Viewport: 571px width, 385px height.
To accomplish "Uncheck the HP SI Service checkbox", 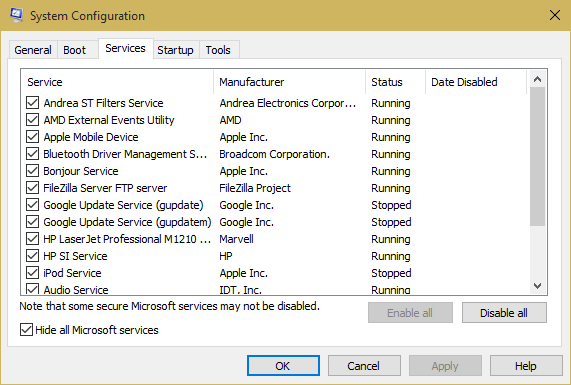I will [x=32, y=256].
